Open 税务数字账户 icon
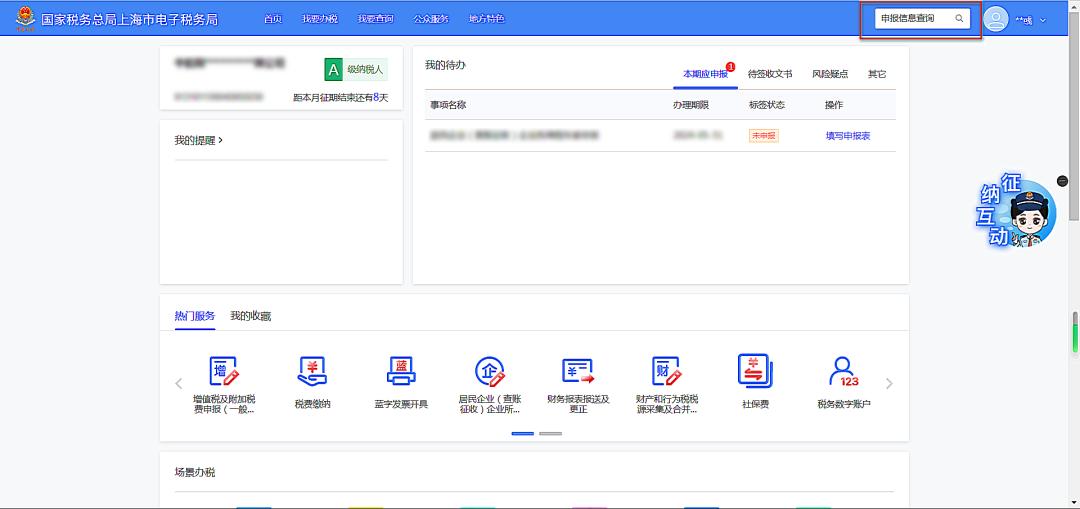The height and width of the screenshot is (509, 1080). [x=843, y=372]
